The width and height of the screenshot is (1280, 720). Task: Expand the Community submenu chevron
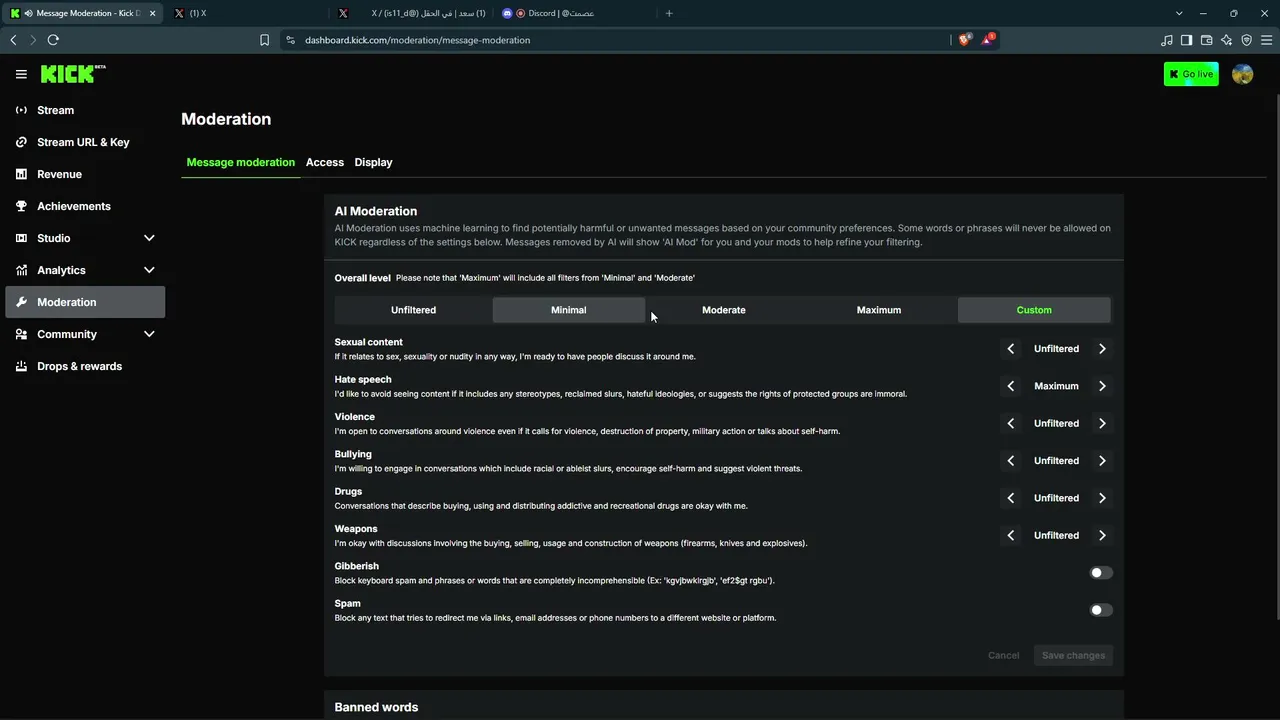[149, 334]
